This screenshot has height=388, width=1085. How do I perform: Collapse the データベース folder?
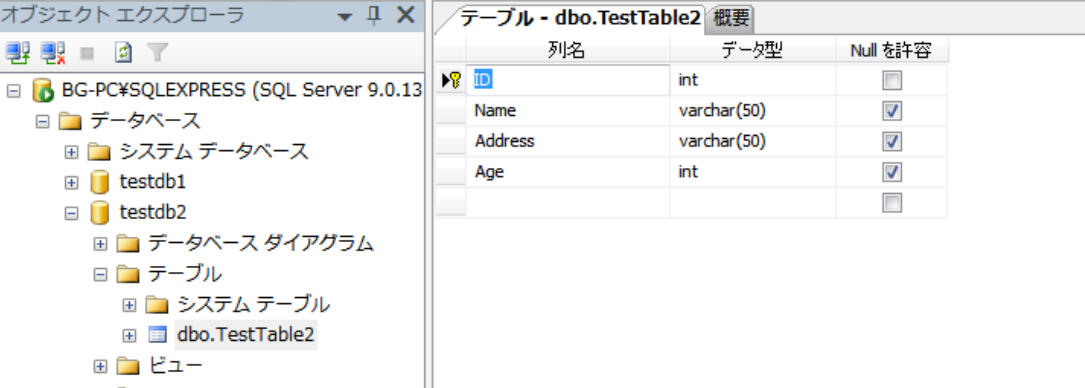pos(42,122)
